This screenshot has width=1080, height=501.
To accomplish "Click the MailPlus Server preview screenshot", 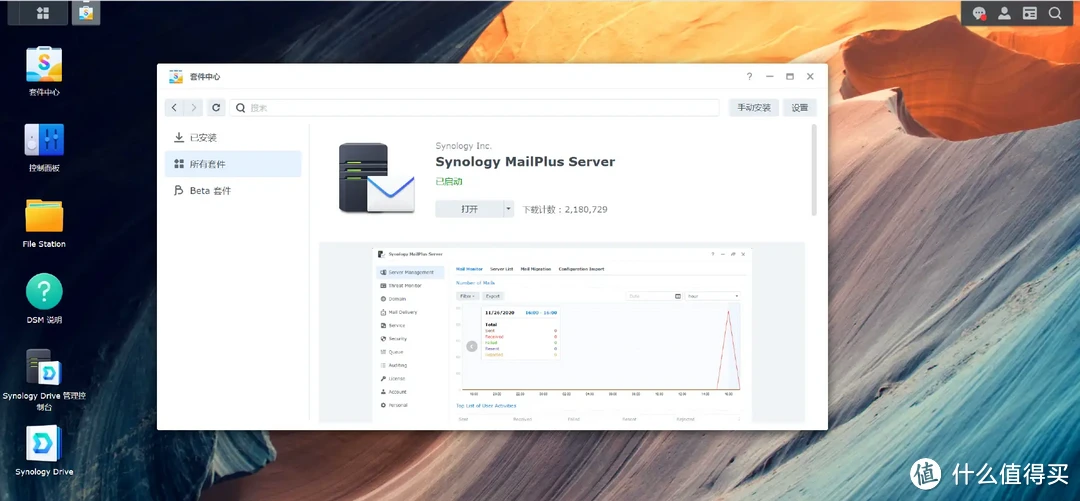I will 562,335.
